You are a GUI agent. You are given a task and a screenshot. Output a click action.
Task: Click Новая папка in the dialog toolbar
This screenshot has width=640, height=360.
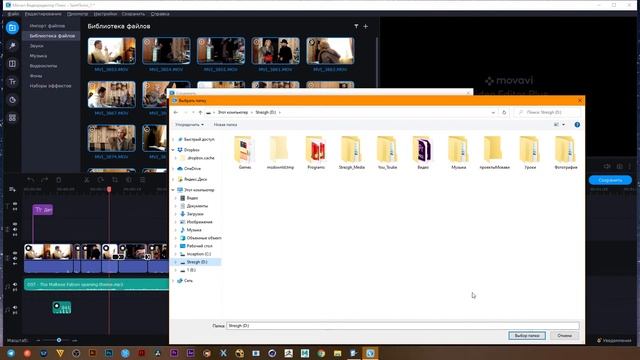click(225, 124)
